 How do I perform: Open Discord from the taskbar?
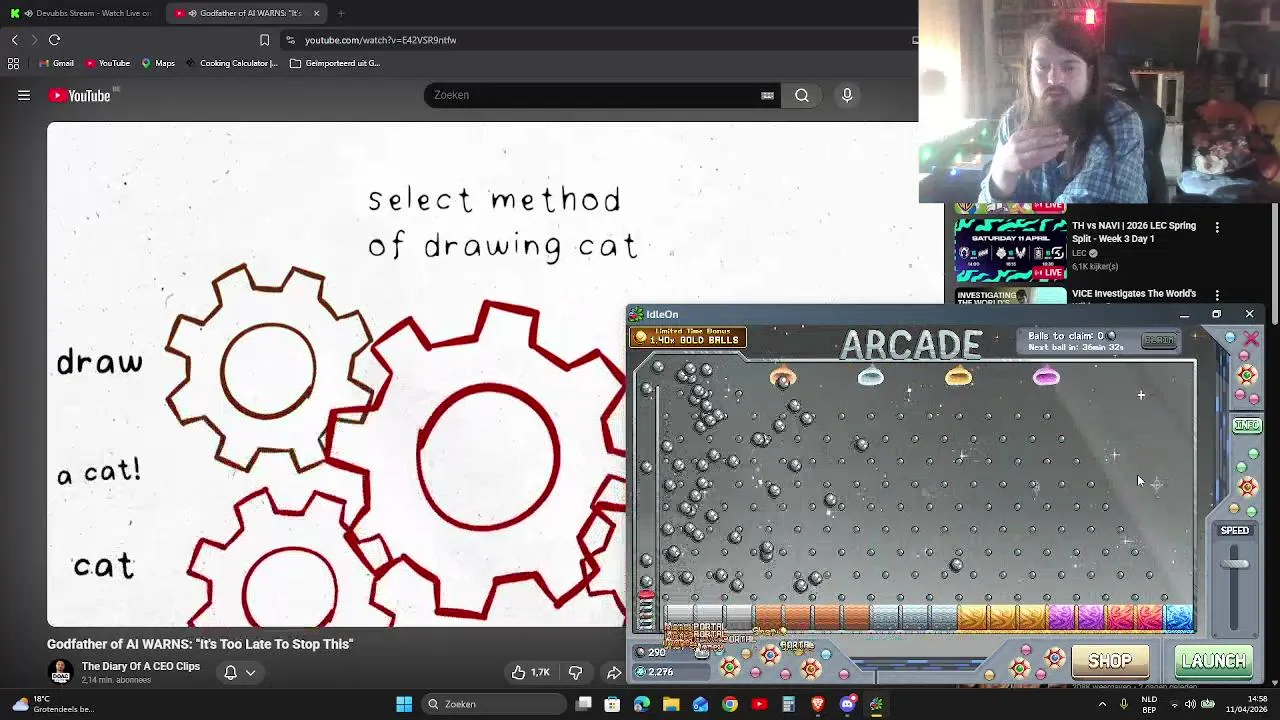[x=847, y=704]
